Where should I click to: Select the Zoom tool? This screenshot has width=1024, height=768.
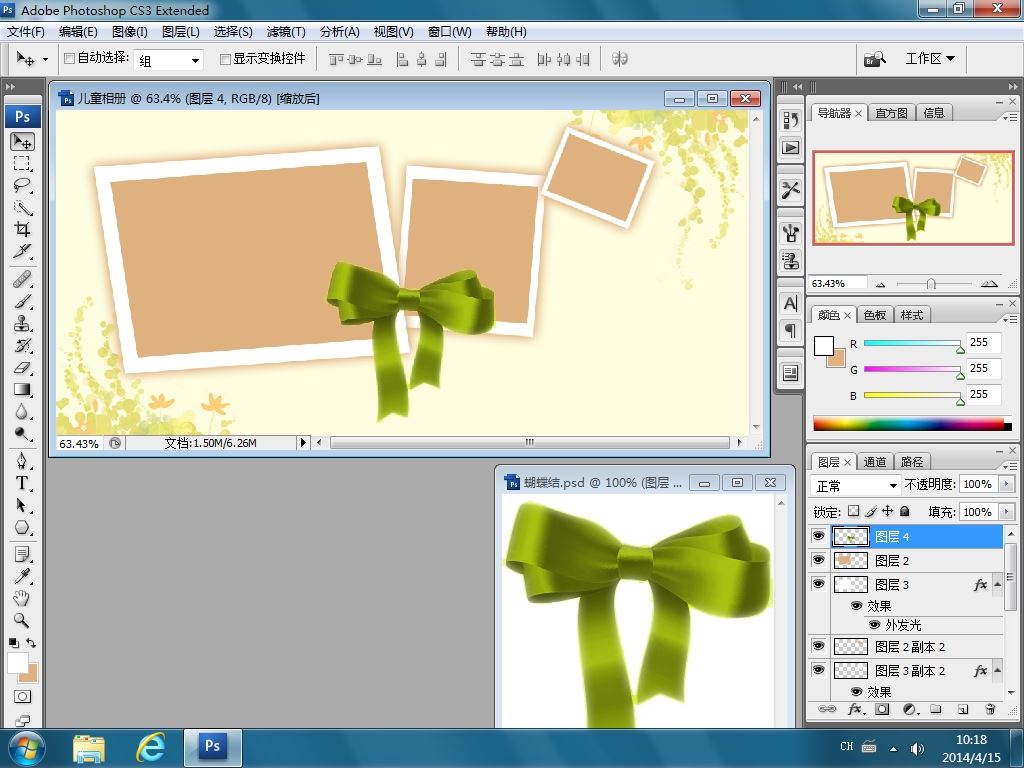tap(22, 620)
